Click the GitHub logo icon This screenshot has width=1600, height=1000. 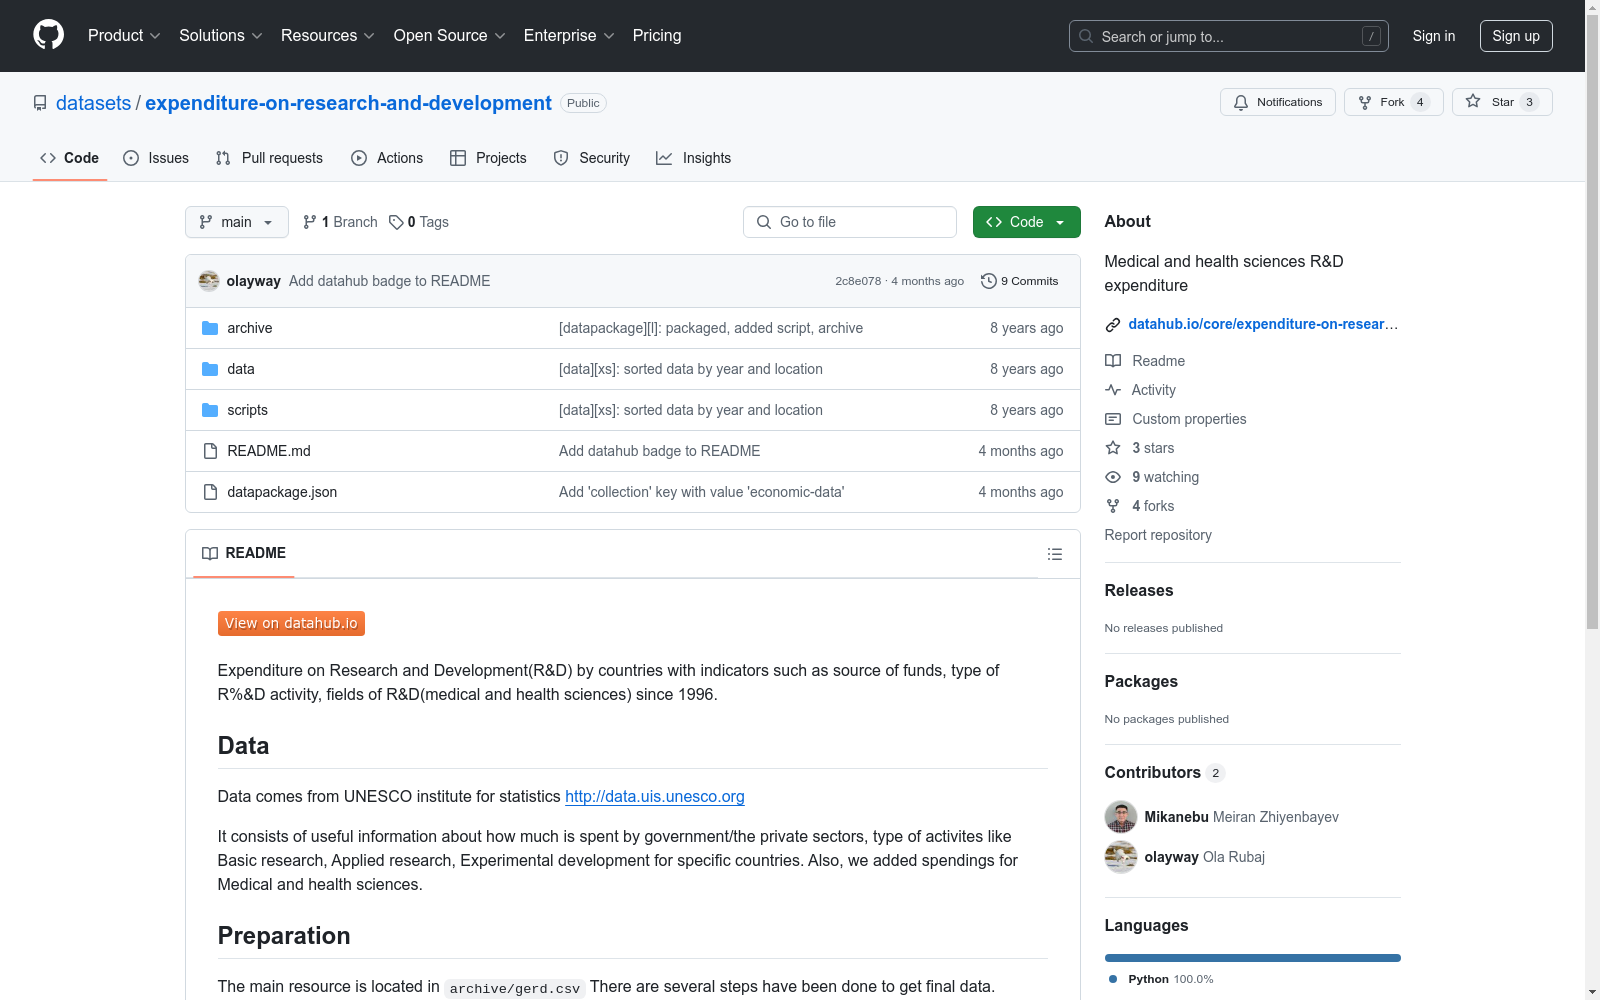(48, 35)
